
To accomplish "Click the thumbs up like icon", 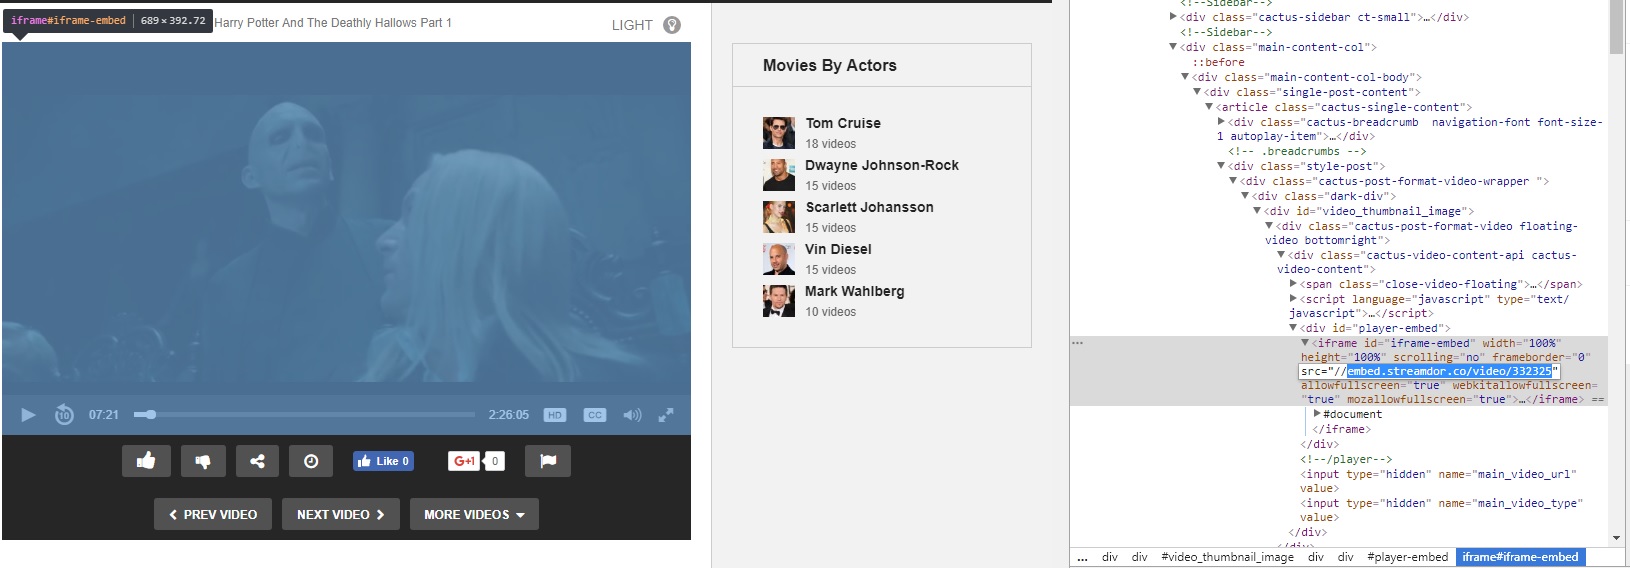I will click(146, 461).
